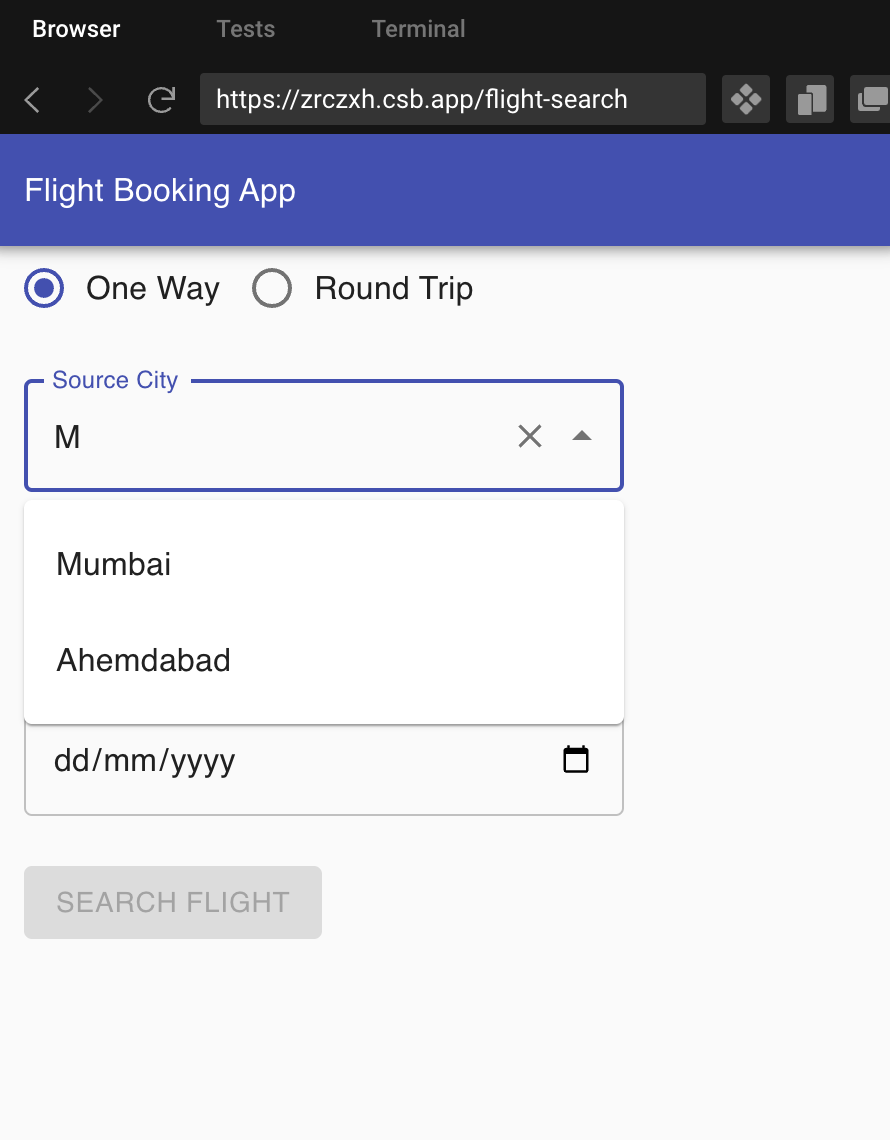Collapse the Source City suggestions with the chevron

tap(582, 435)
